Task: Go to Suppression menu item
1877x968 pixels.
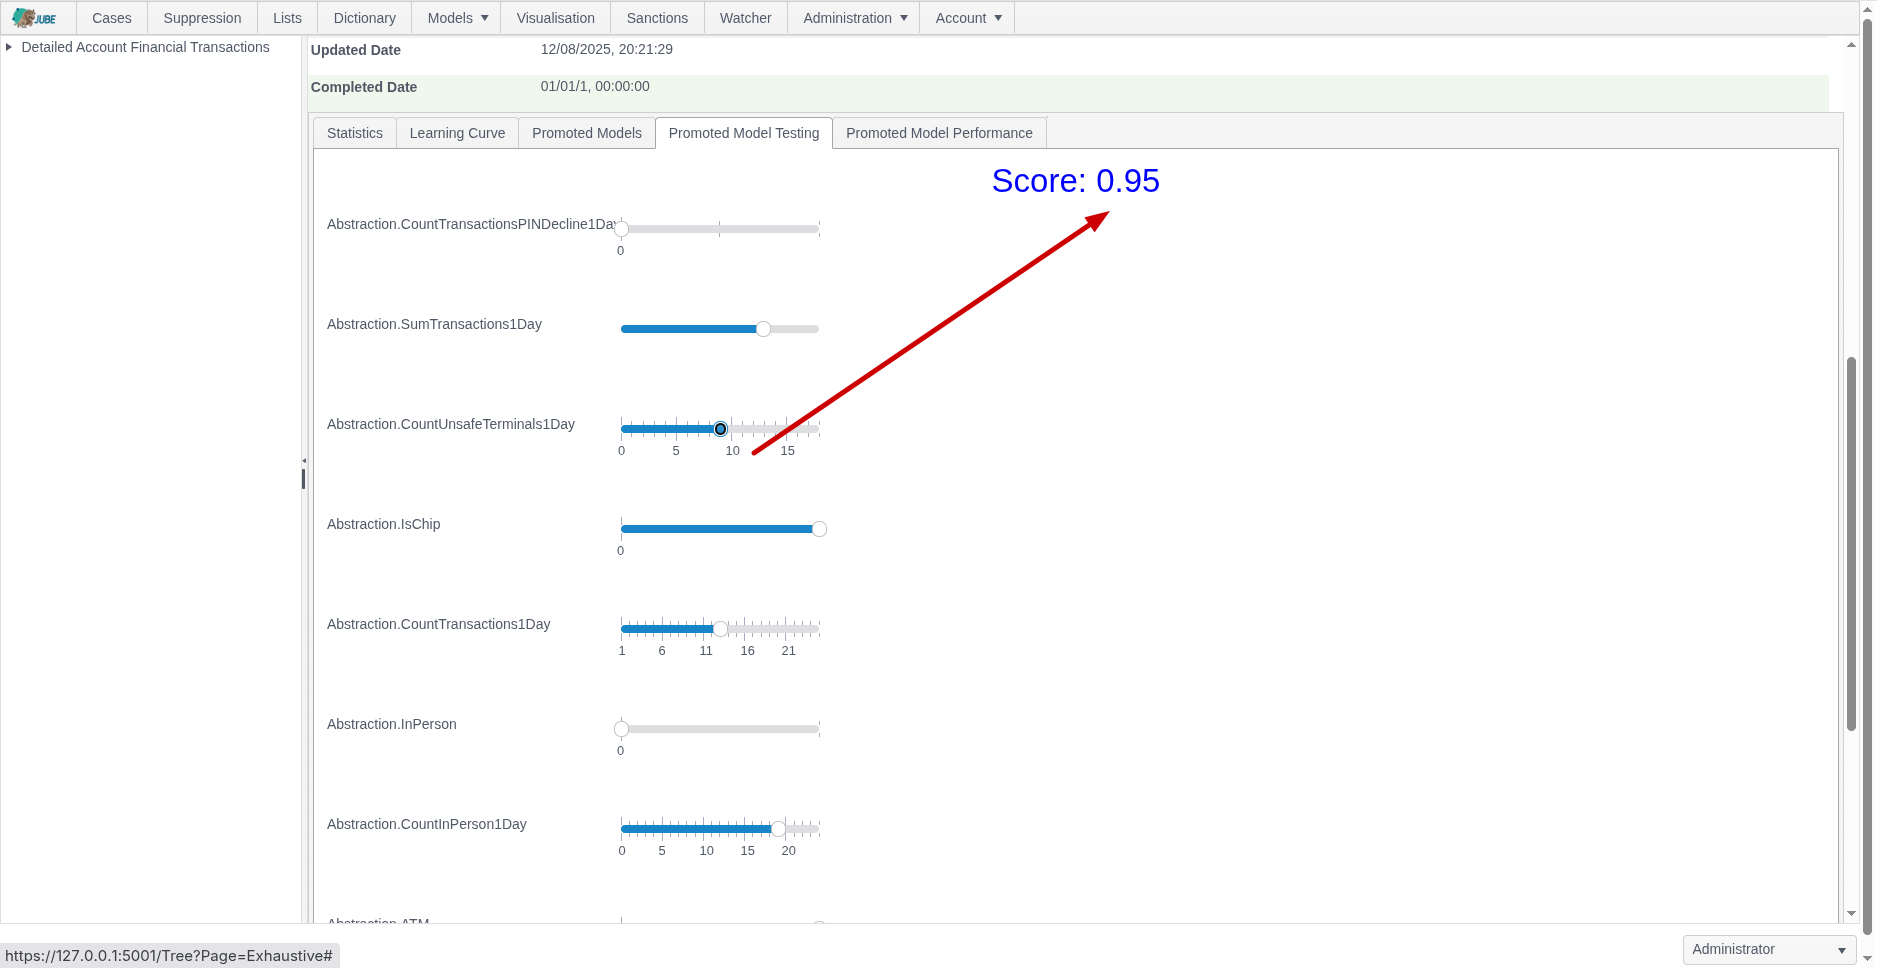Action: (202, 18)
